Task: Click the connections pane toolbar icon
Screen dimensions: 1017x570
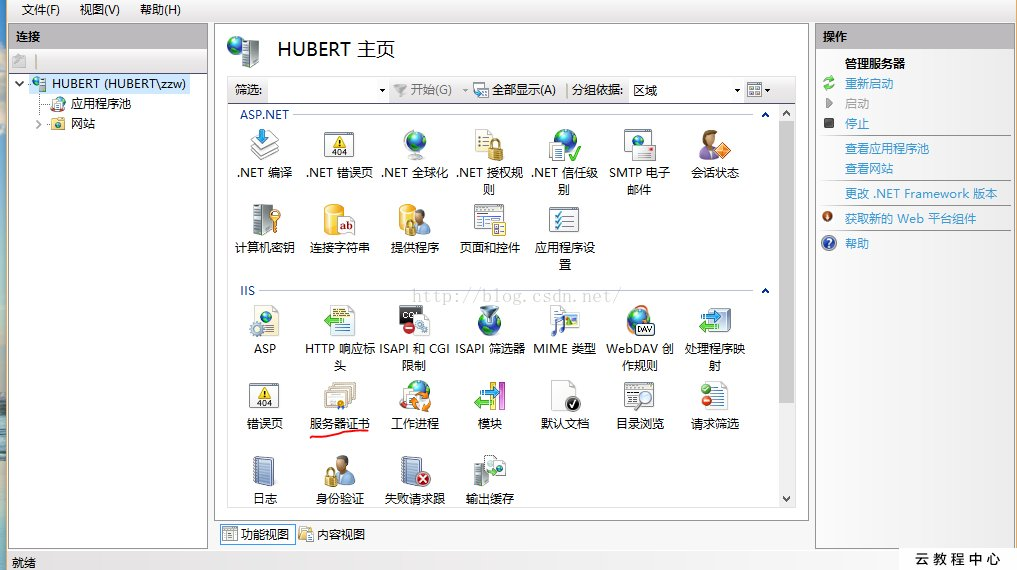Action: [x=19, y=61]
